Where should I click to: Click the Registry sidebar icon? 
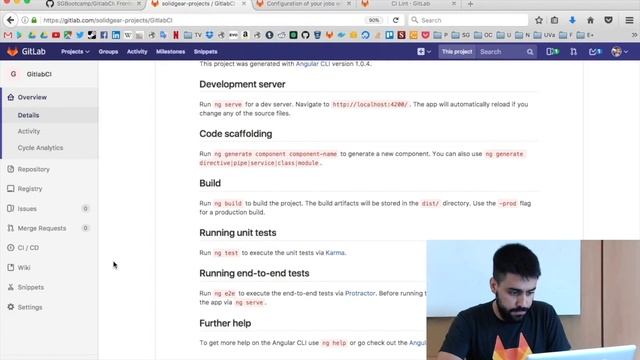tap(11, 189)
